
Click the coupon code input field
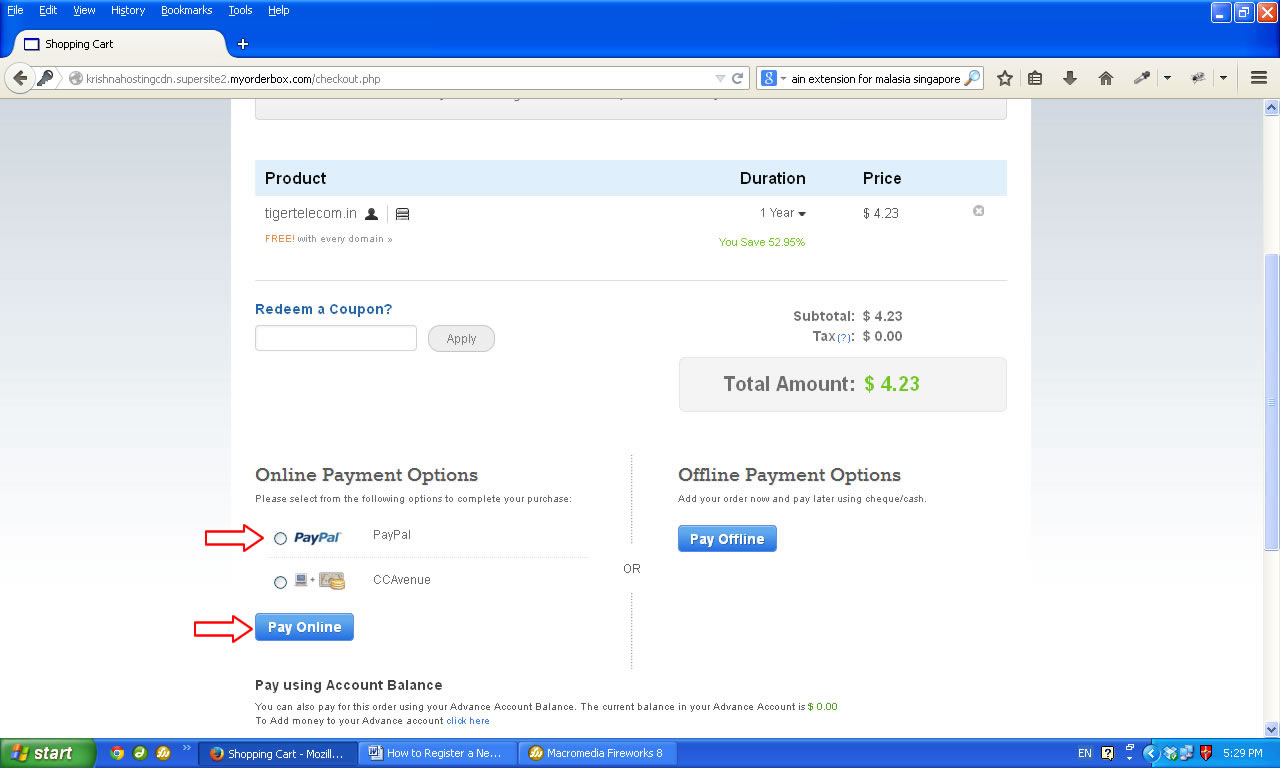(x=336, y=338)
